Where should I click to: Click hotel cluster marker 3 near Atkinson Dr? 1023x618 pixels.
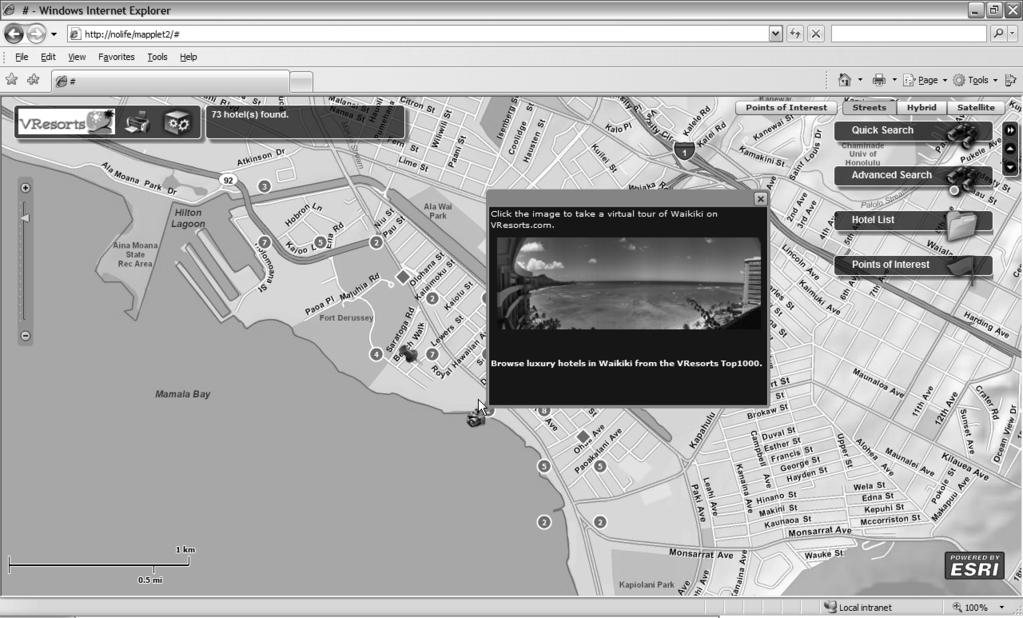[x=264, y=187]
